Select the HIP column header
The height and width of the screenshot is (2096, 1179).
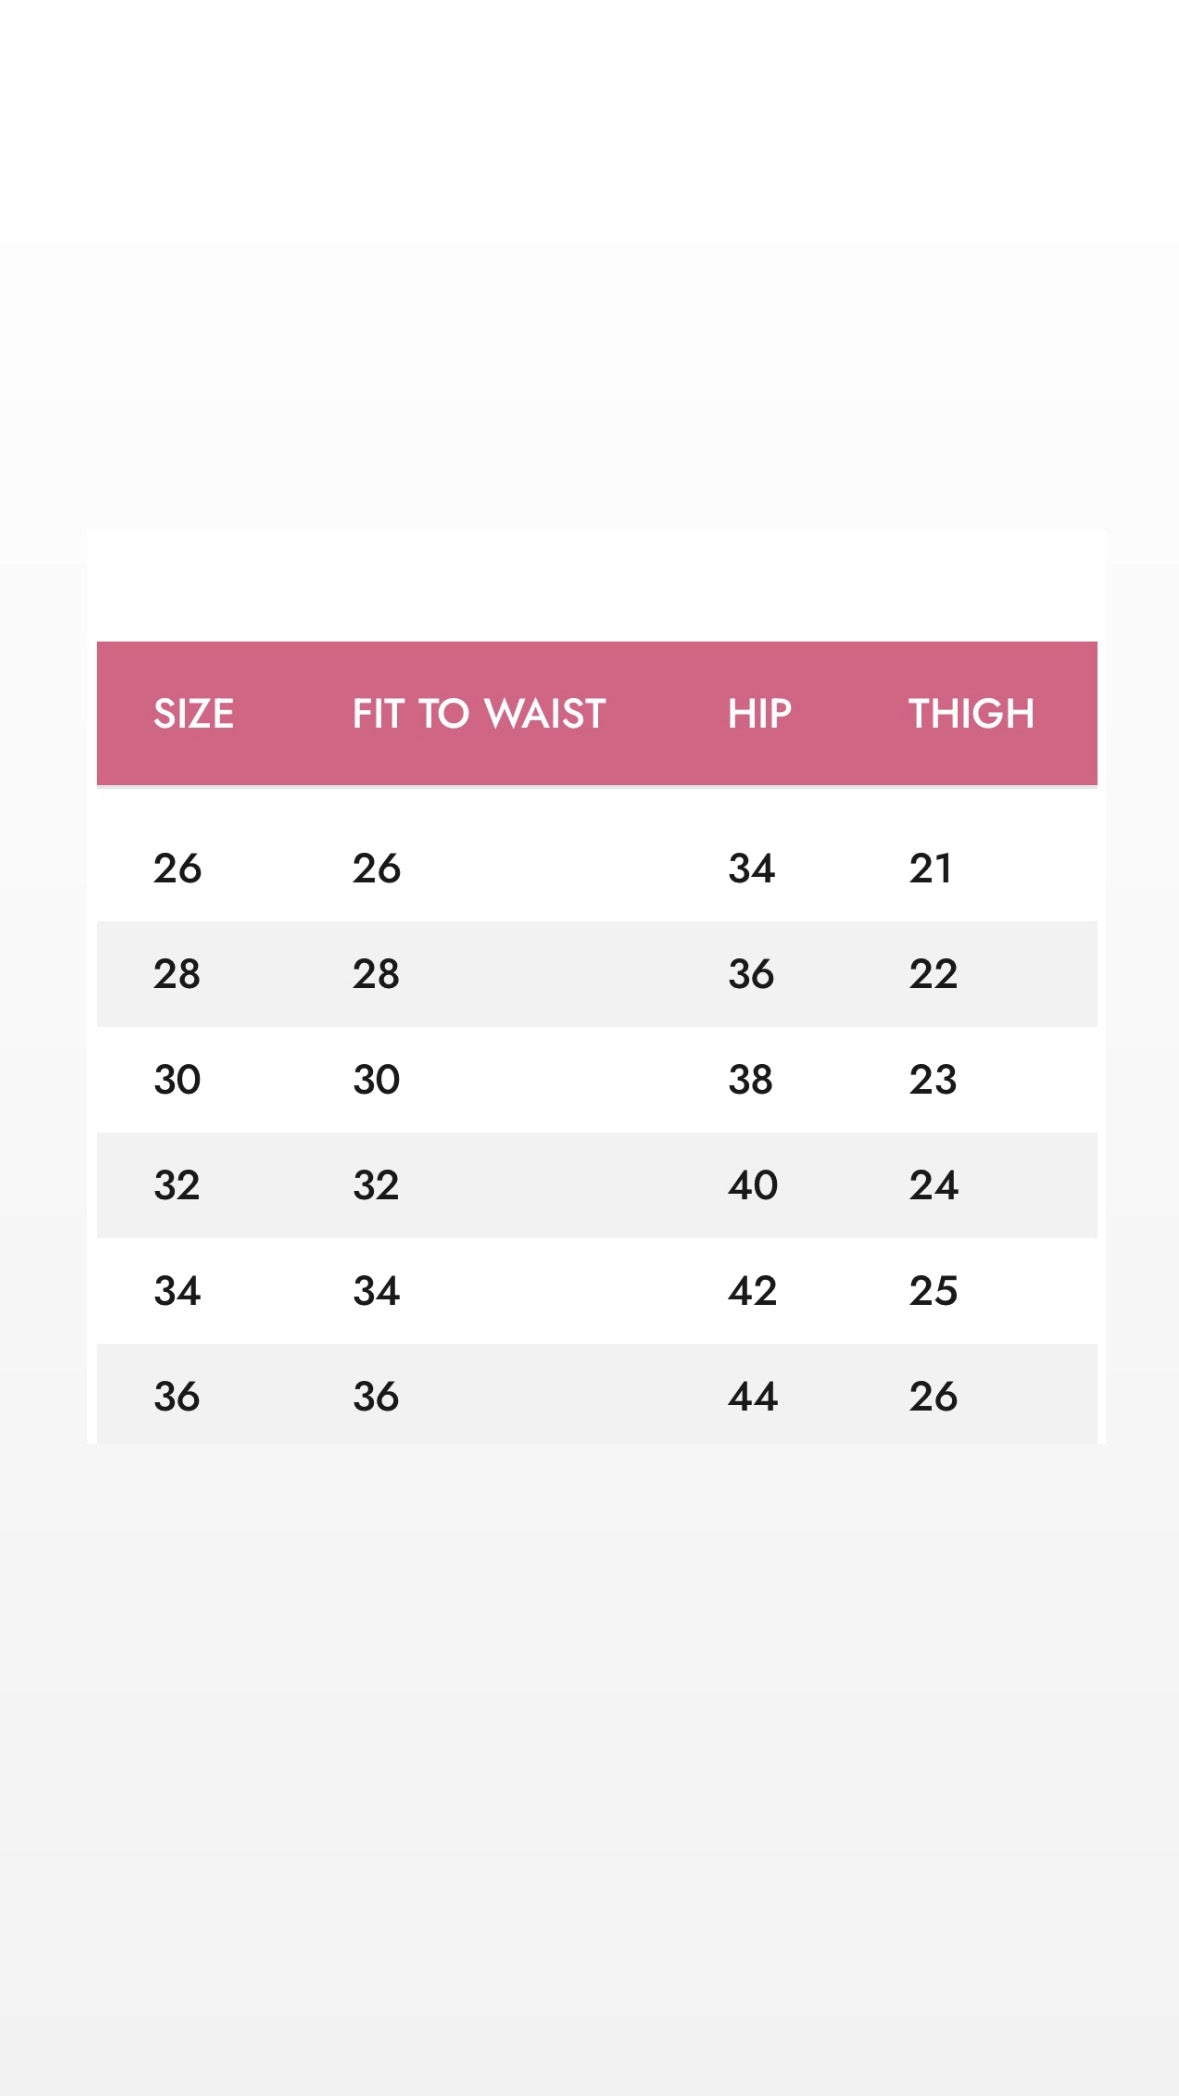tap(759, 714)
